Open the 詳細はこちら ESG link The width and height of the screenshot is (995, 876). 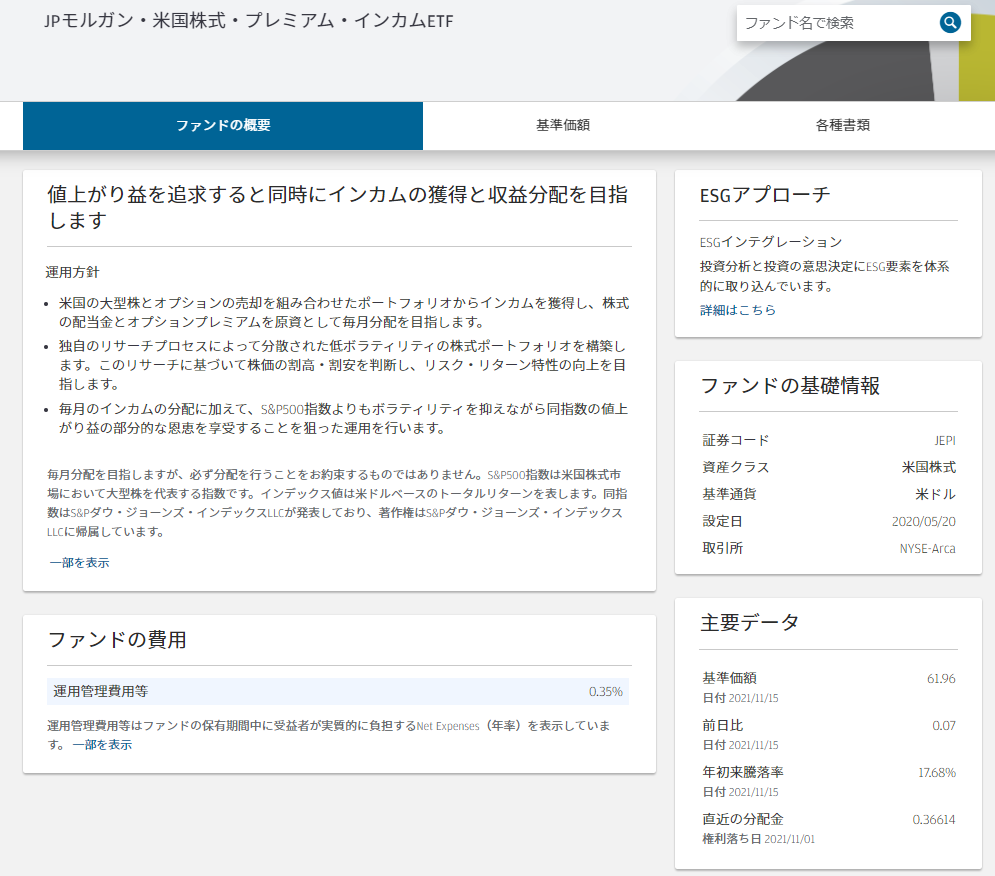pyautogui.click(x=737, y=310)
